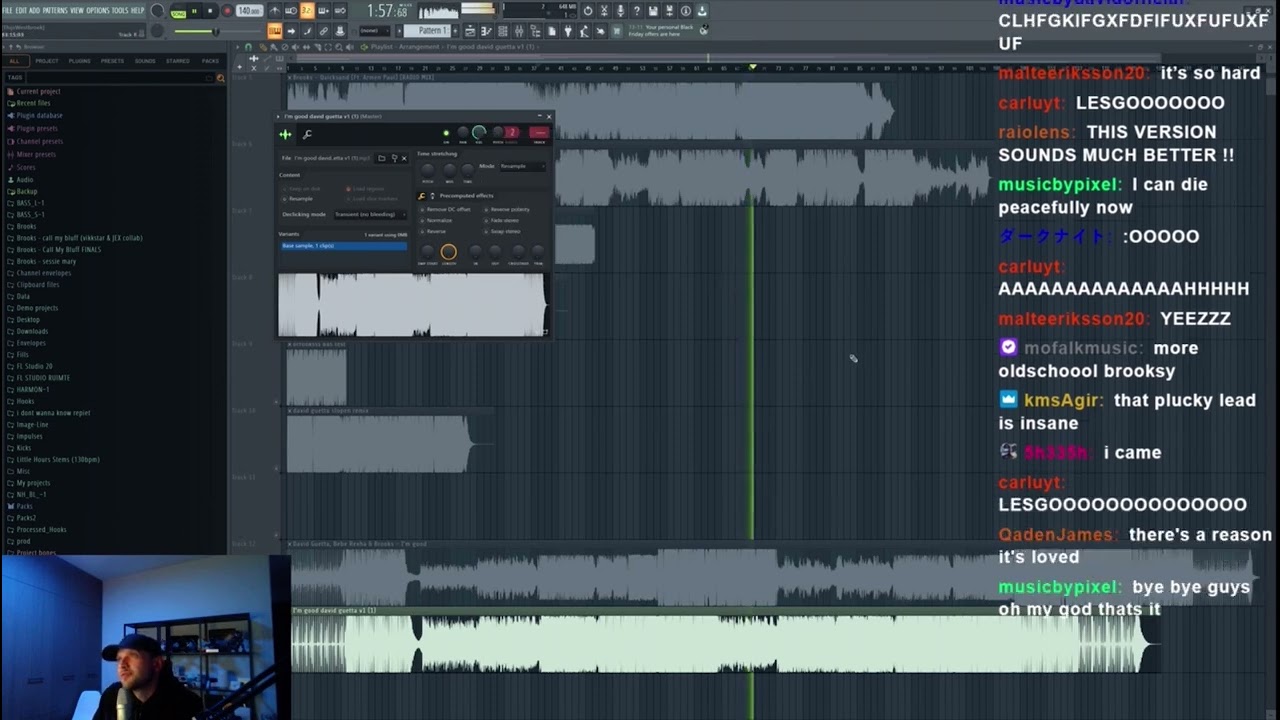Screen dimensions: 1280x720
Task: Select the Resample content option
Action: pos(298,199)
